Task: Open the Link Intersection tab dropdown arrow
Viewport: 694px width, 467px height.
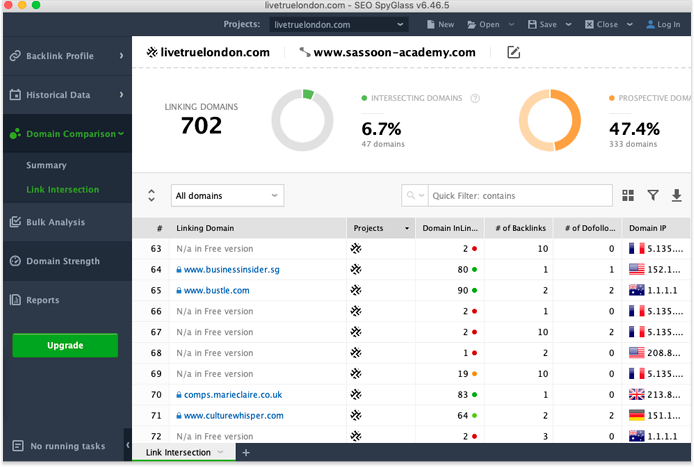Action: 220,452
